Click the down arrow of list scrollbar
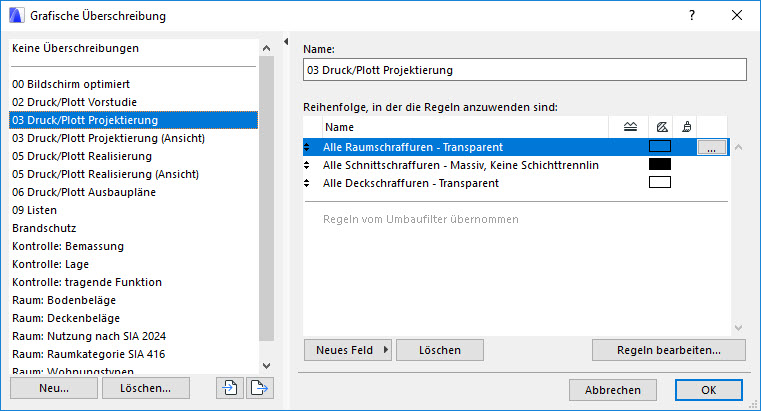761x411 pixels. coord(266,365)
